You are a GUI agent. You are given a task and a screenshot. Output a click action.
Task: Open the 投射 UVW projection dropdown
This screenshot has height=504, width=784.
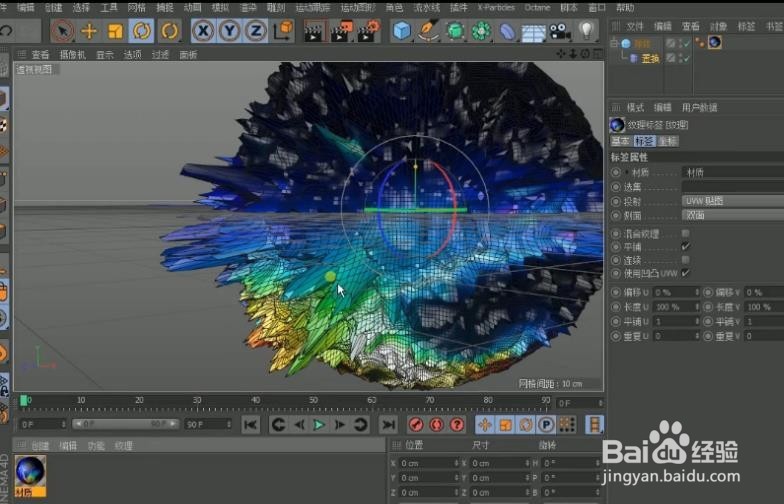(x=733, y=201)
